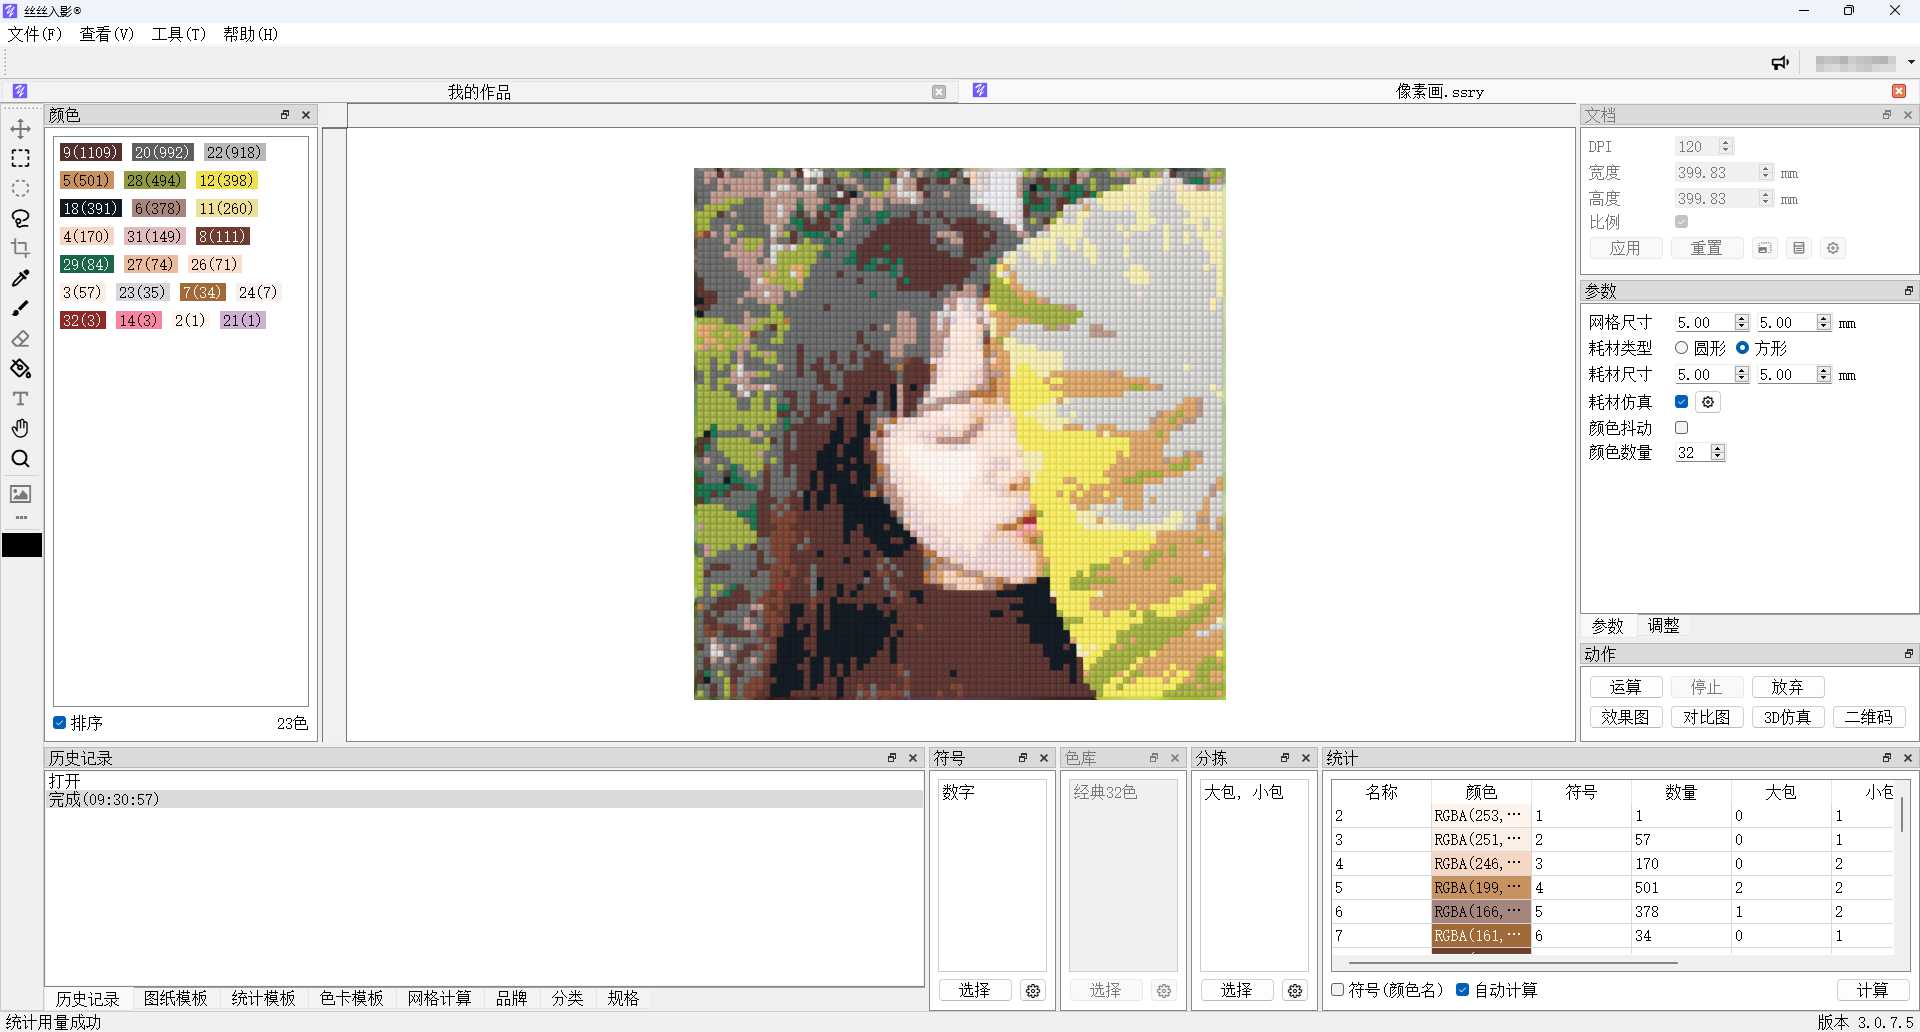Viewport: 1920px width, 1032px height.
Task: Select the Move tool in left toolbar
Action: point(20,129)
